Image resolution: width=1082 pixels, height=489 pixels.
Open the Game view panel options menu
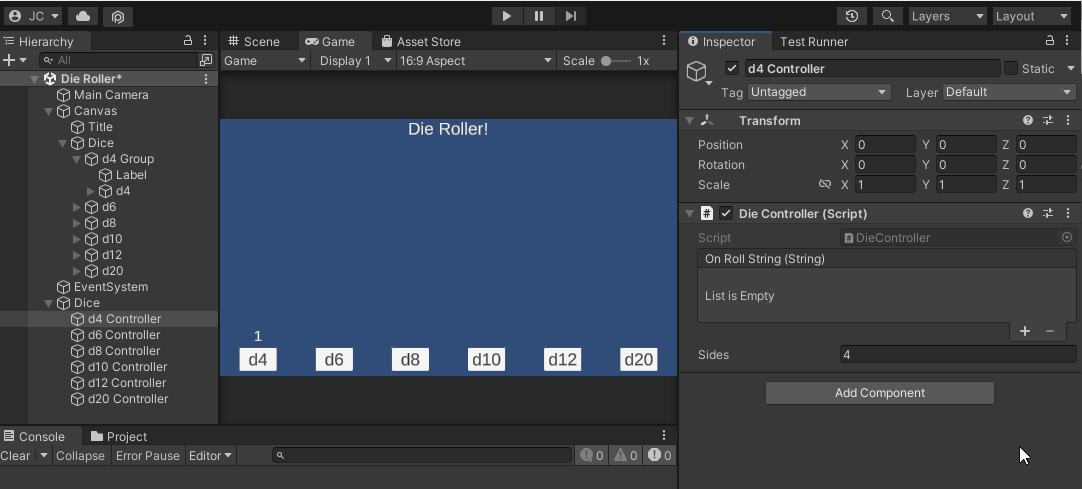664,41
